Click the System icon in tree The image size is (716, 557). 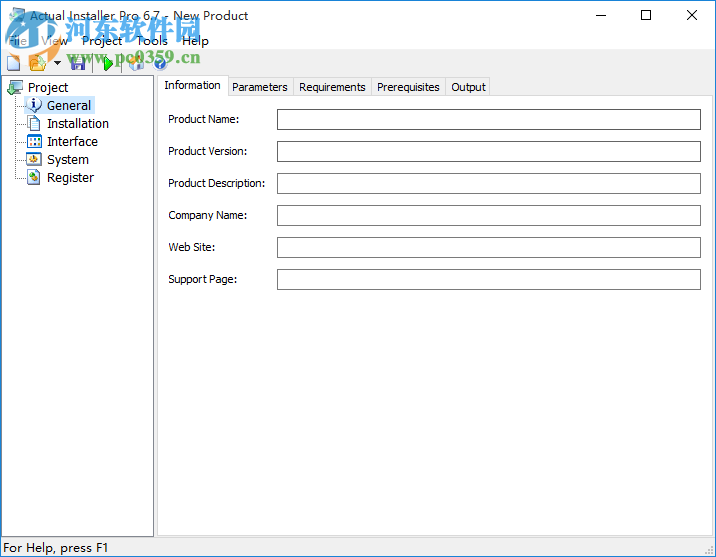coord(34,159)
